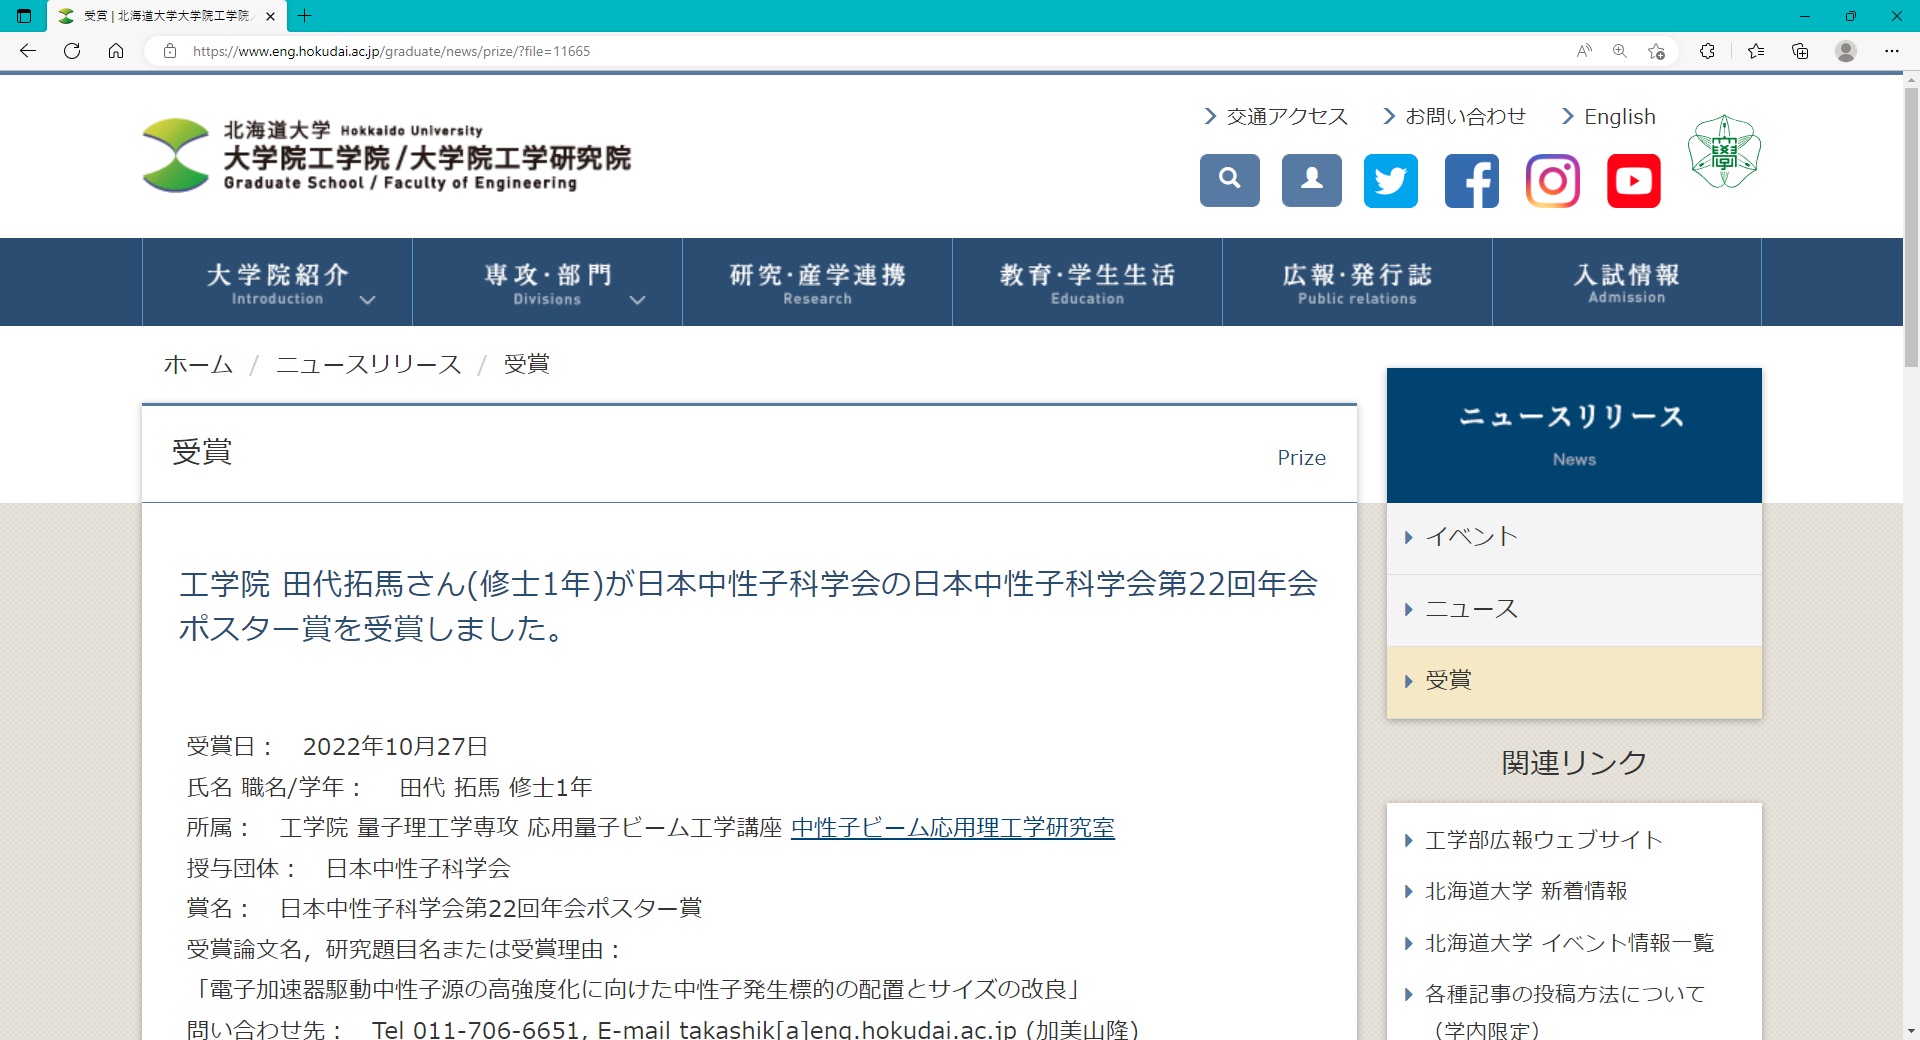
Task: Open the 専攻・部門 Divisions menu label
Action: click(547, 283)
